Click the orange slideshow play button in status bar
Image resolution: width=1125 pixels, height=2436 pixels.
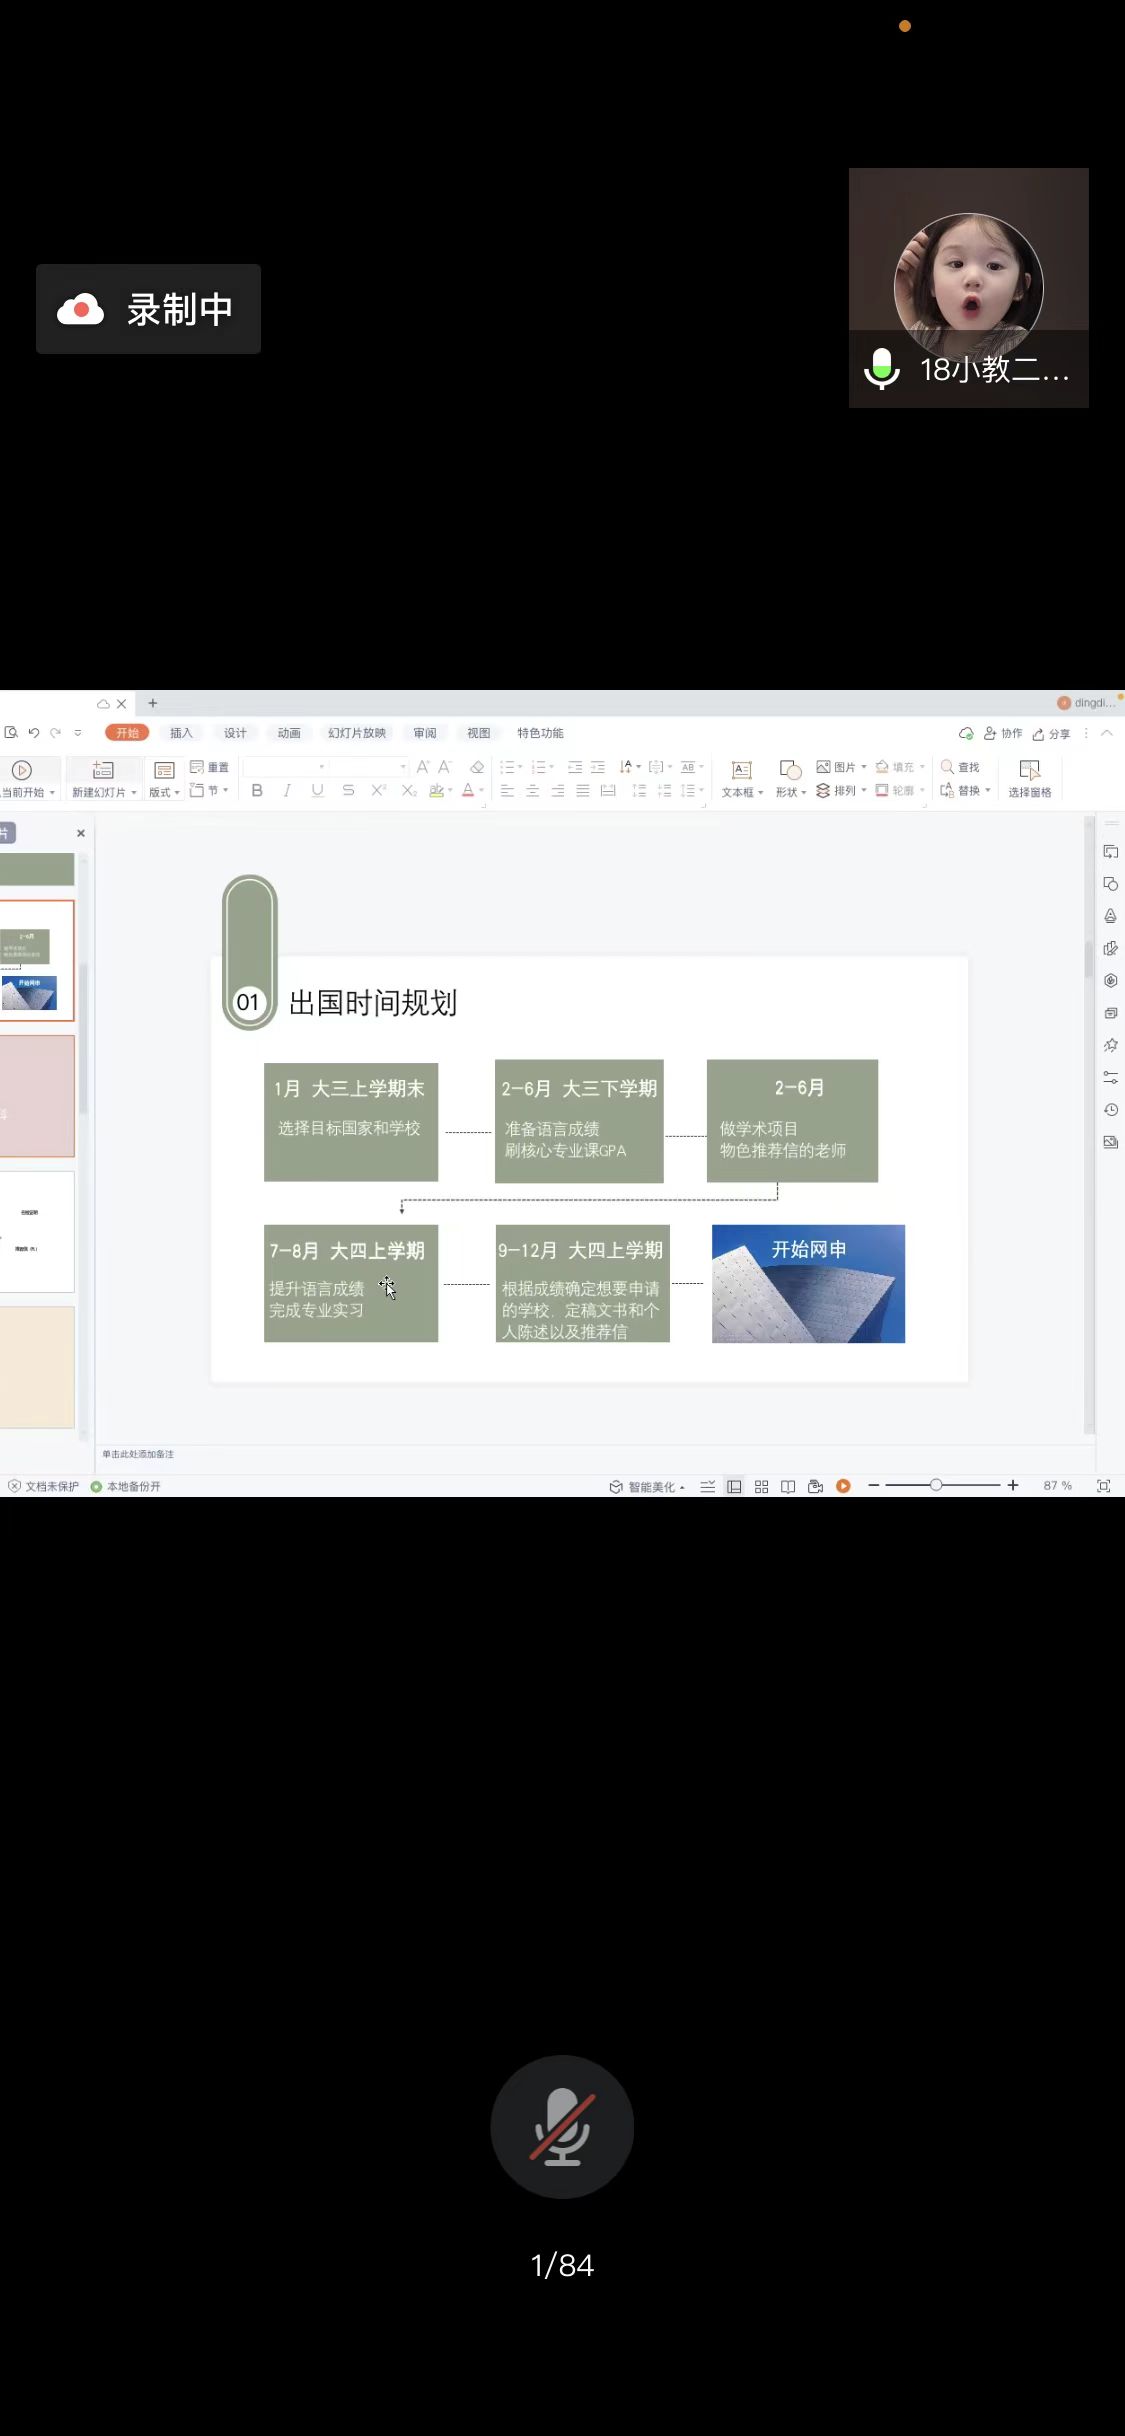pyautogui.click(x=843, y=1487)
